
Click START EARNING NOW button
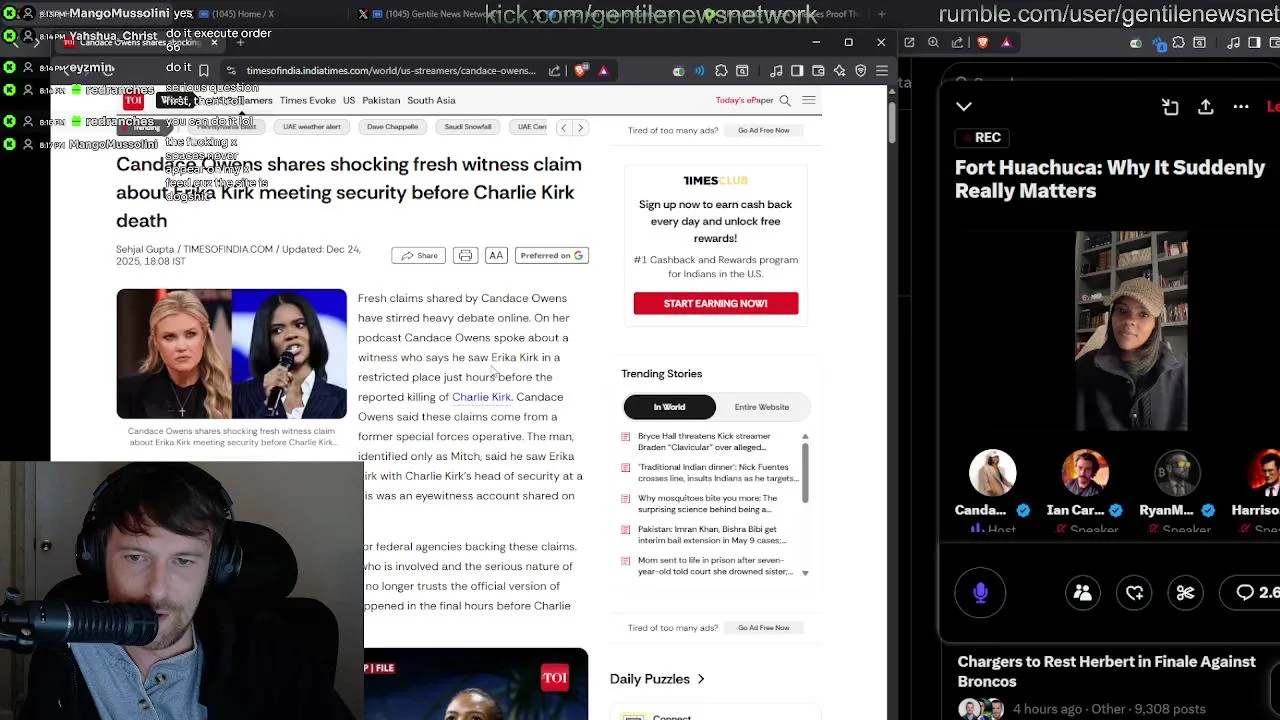[716, 303]
